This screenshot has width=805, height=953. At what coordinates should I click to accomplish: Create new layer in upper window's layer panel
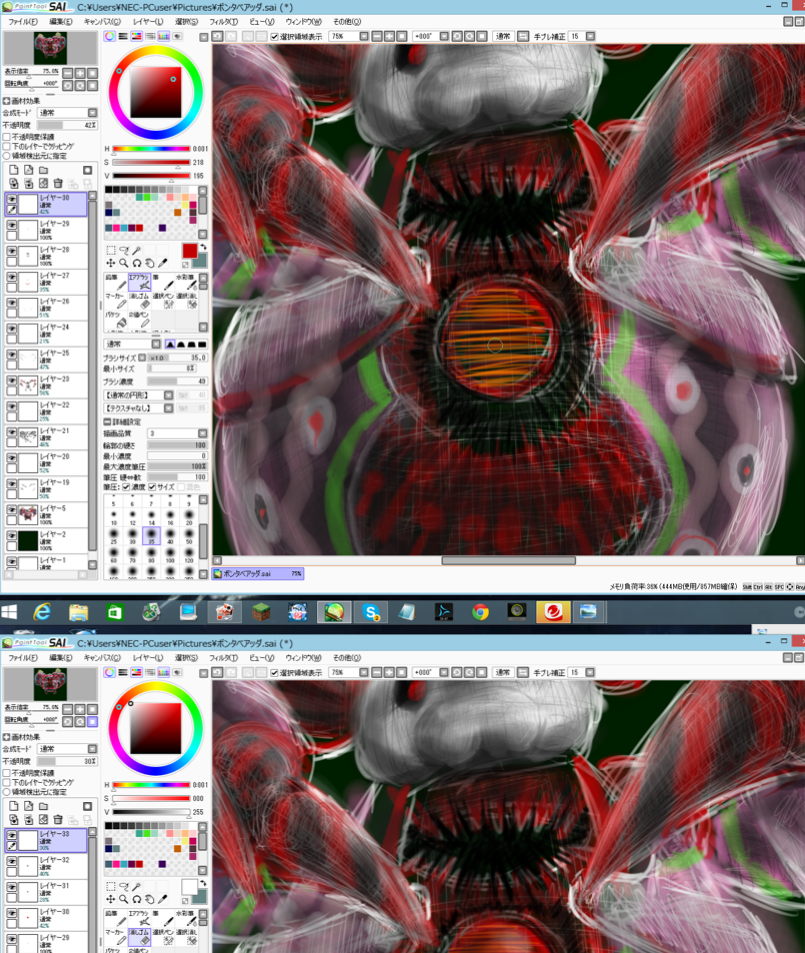click(x=14, y=170)
